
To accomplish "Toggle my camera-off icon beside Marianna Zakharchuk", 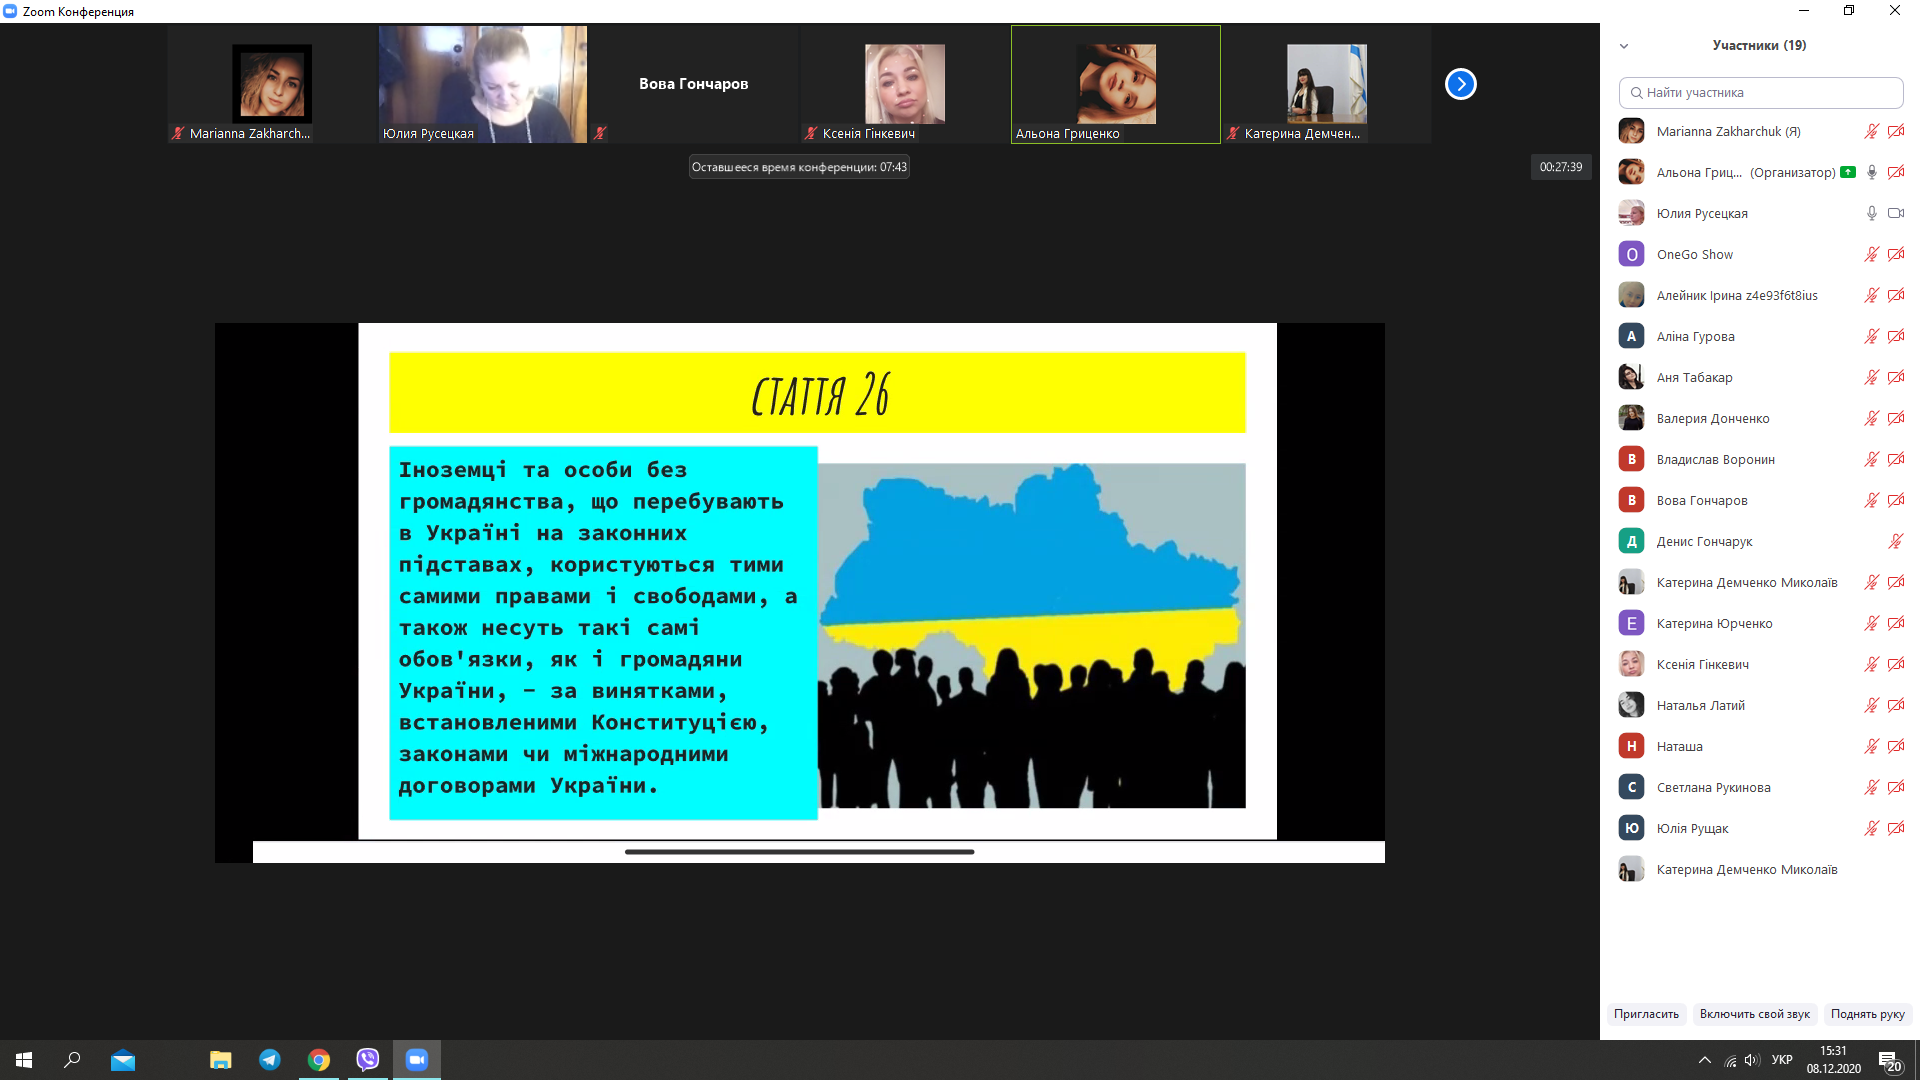I will pos(1895,131).
